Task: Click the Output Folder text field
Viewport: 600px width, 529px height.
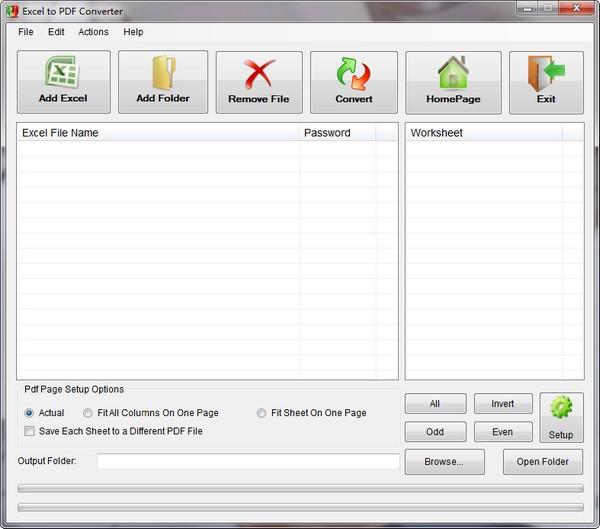Action: pos(248,461)
